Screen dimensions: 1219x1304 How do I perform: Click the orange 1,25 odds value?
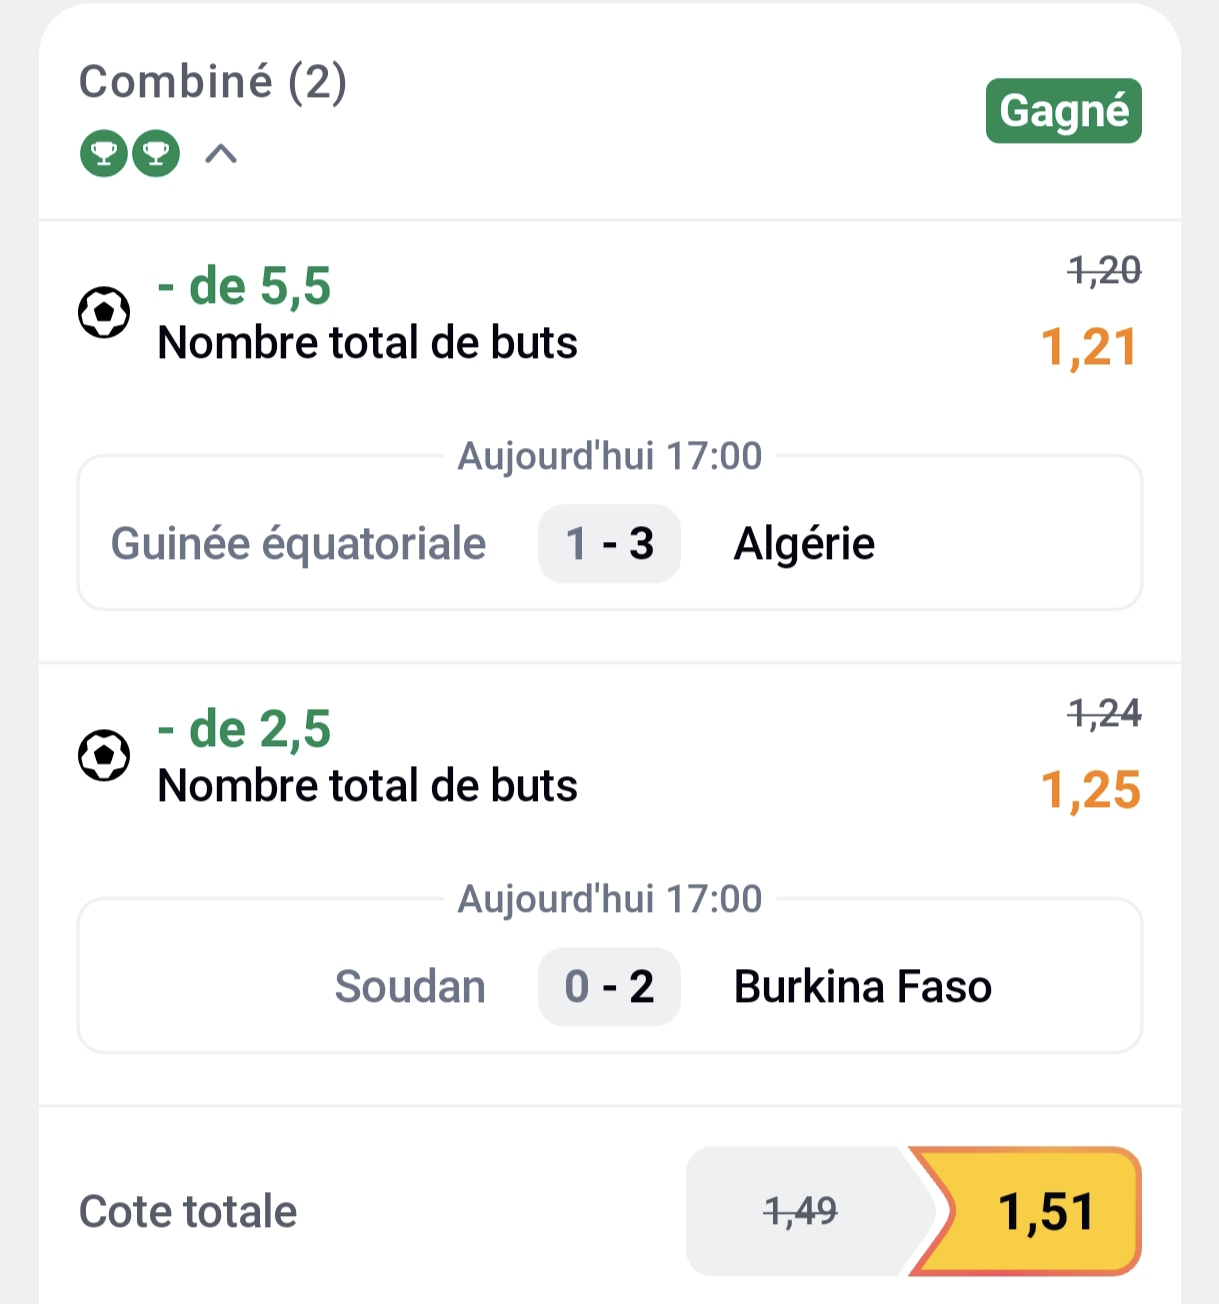(1090, 791)
